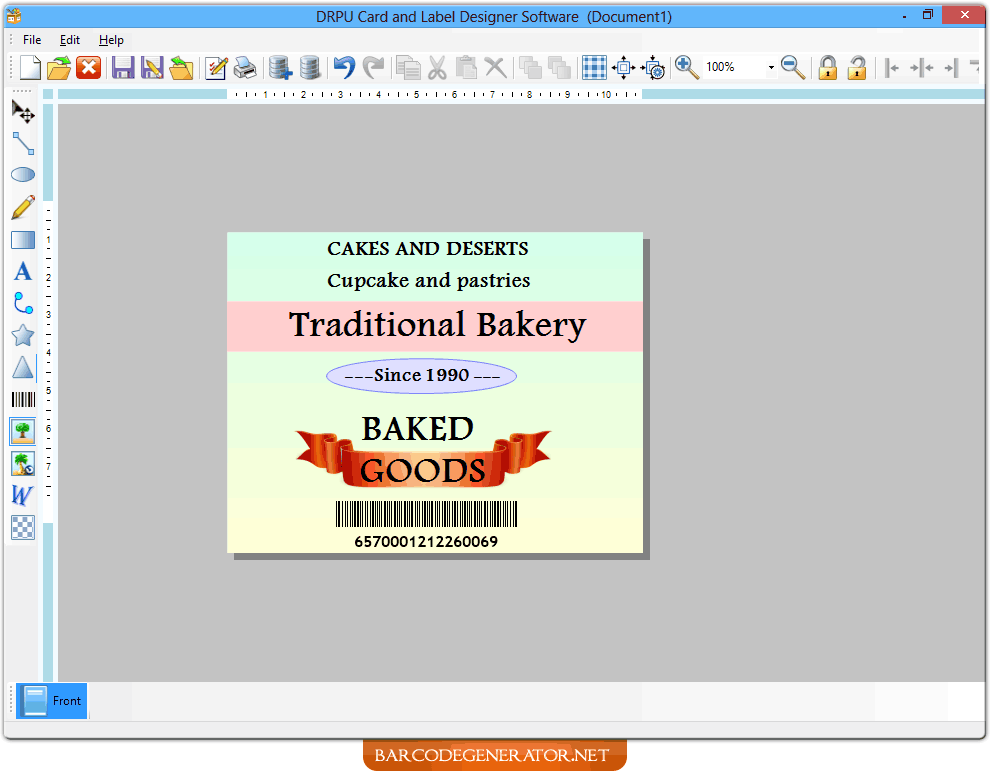This screenshot has height=771, width=990.
Task: Click the grayed redo arrow
Action: [x=373, y=68]
